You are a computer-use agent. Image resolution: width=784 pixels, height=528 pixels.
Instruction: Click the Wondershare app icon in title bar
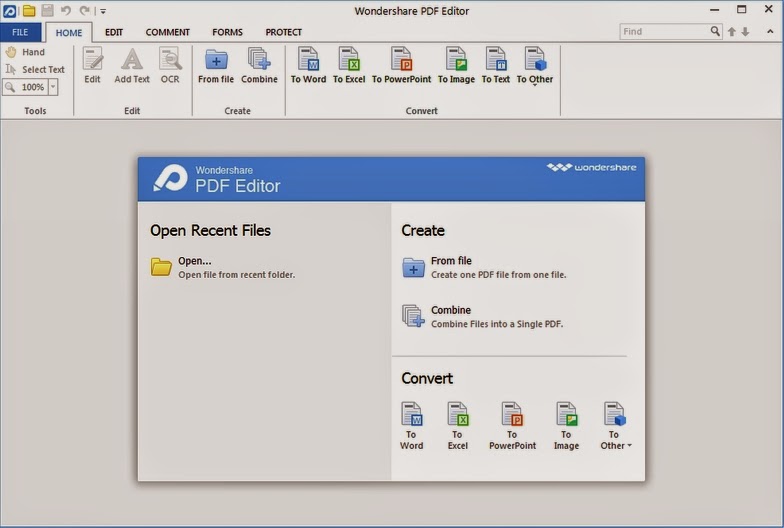click(10, 10)
